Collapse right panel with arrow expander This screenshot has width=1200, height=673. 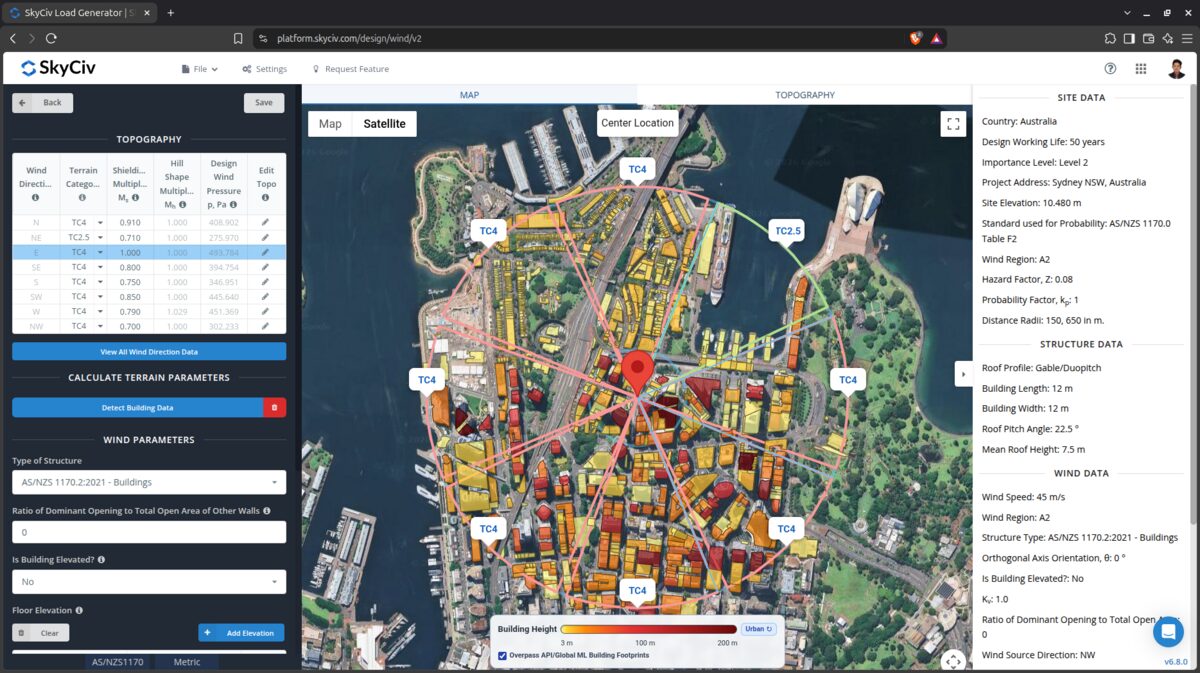coord(963,374)
